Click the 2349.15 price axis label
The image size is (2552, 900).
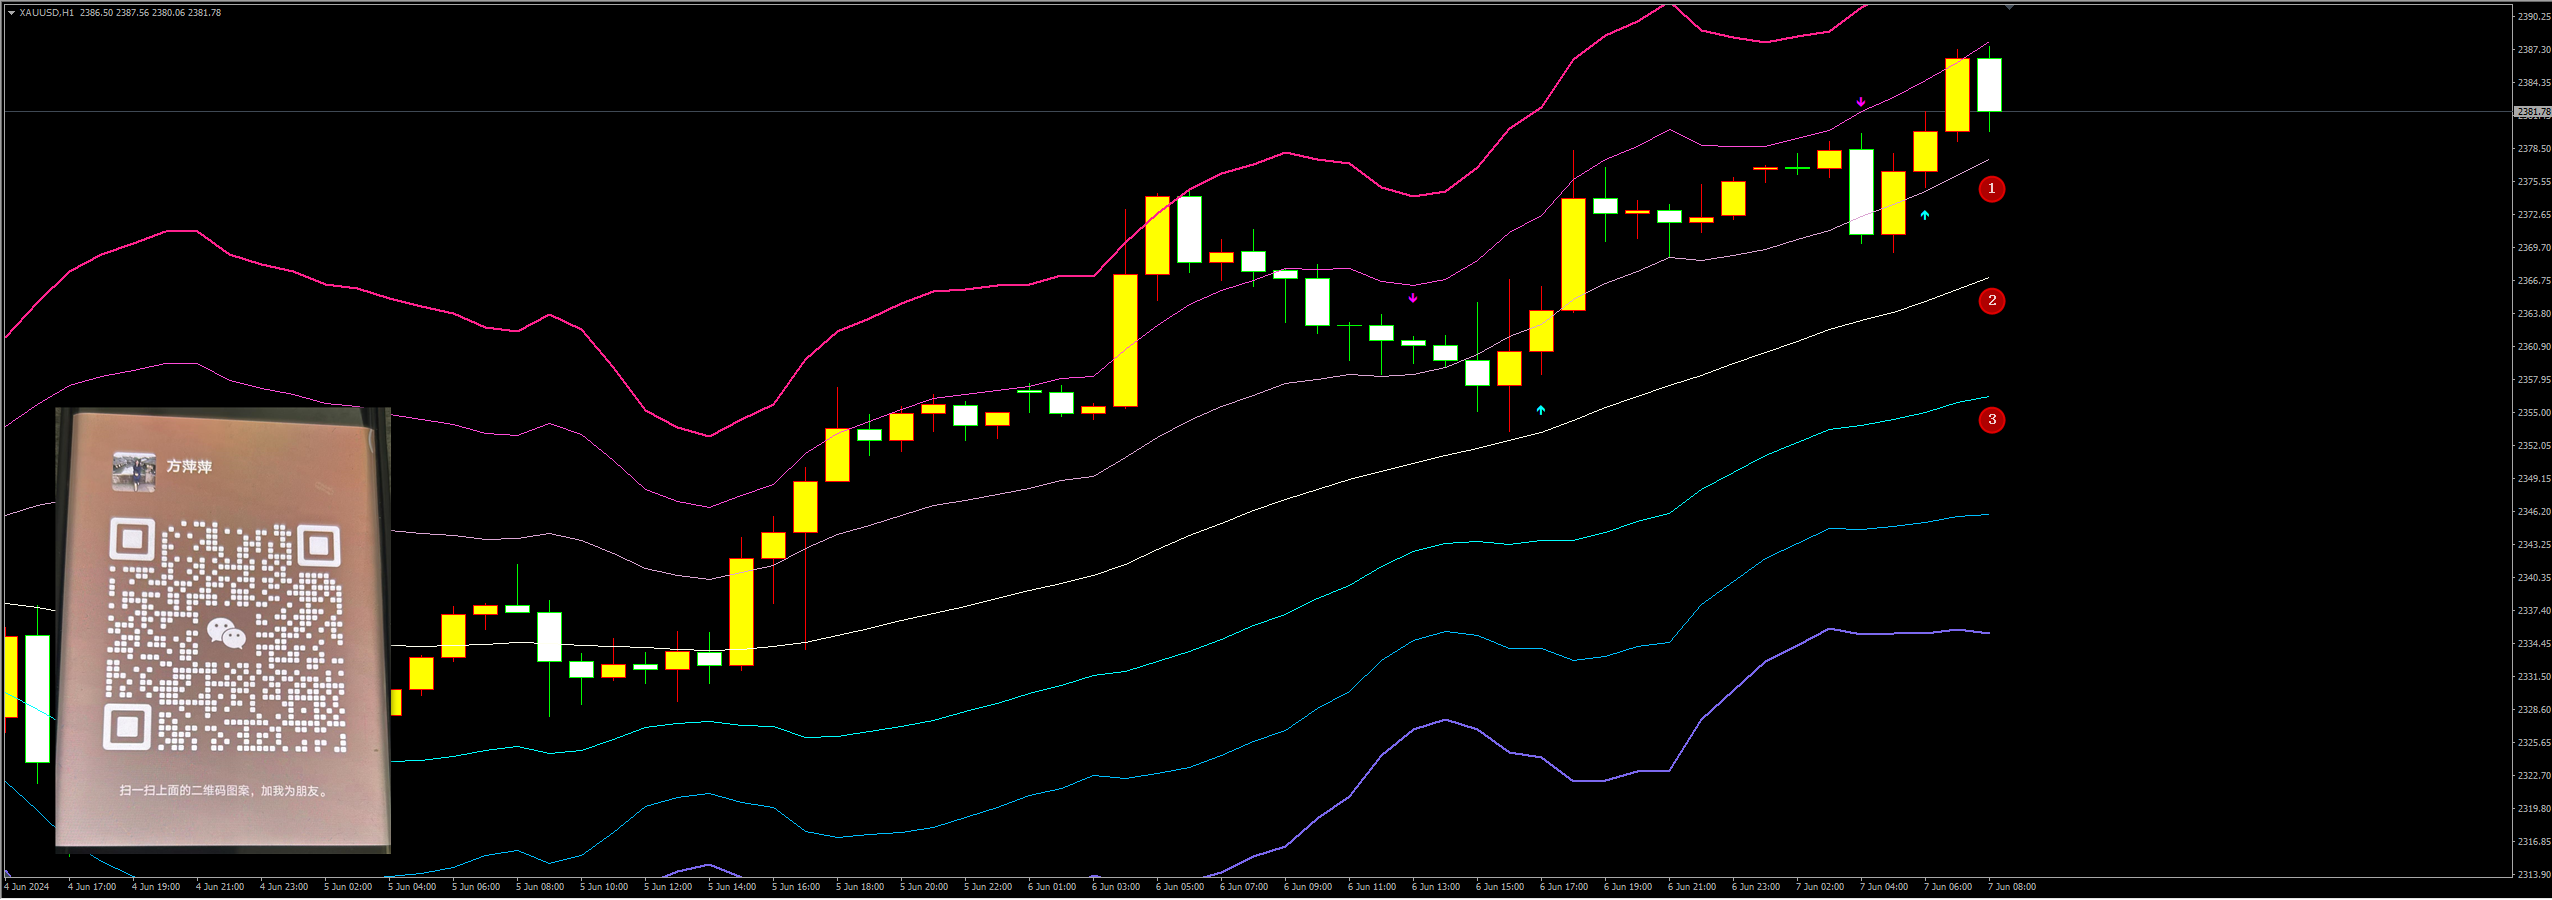pos(2534,479)
